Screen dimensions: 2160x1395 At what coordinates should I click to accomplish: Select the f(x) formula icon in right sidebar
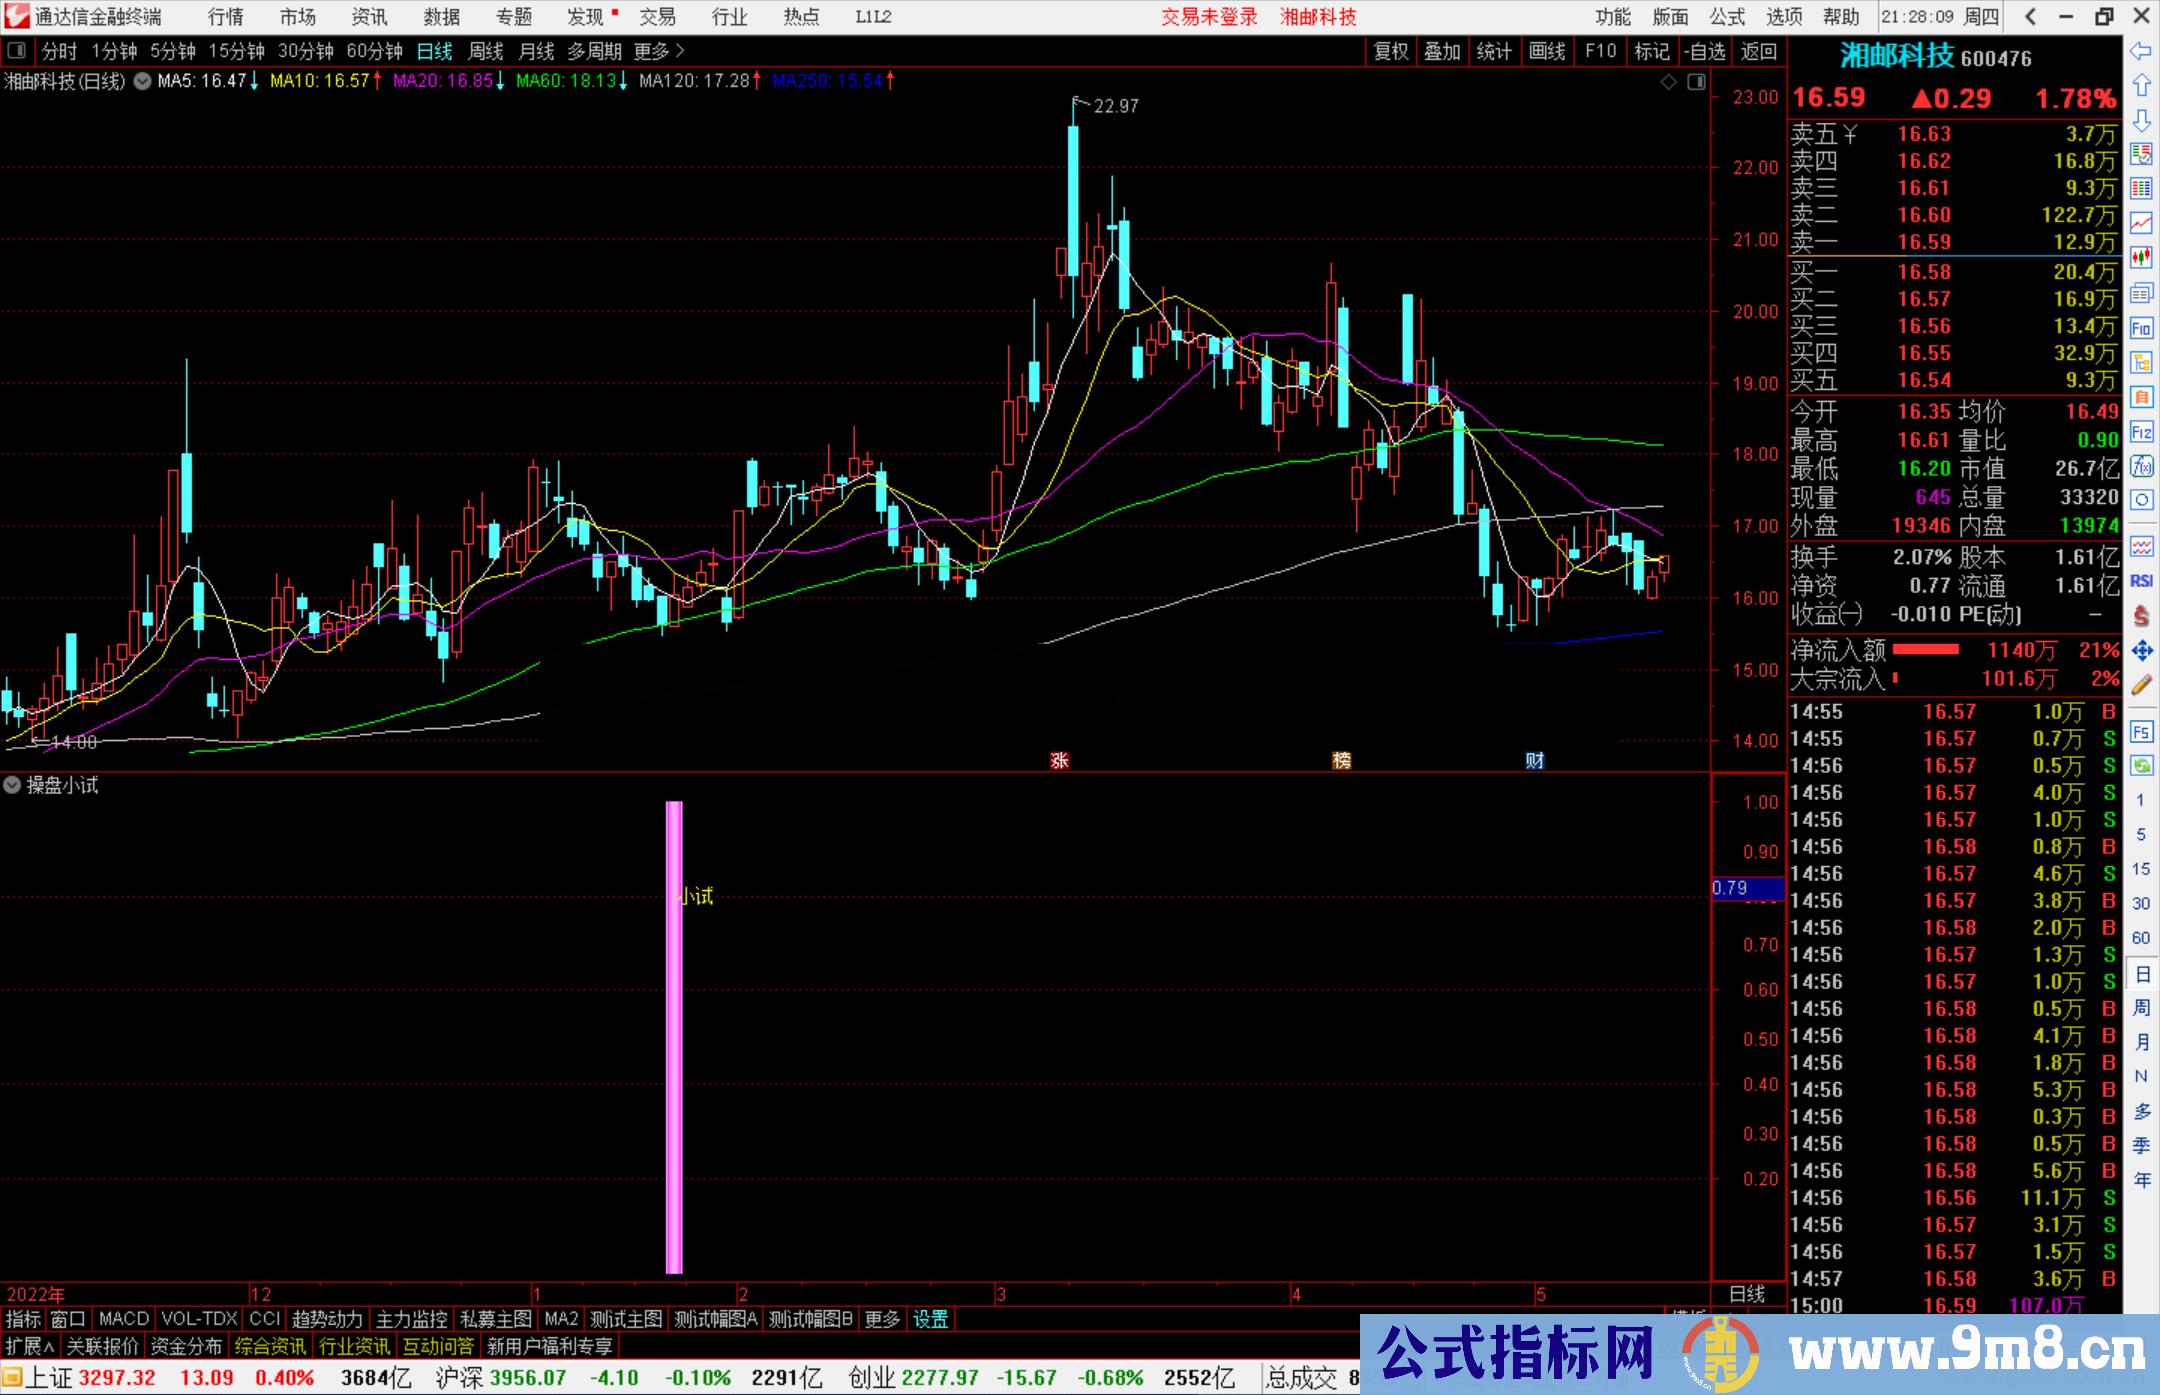pyautogui.click(x=2142, y=467)
